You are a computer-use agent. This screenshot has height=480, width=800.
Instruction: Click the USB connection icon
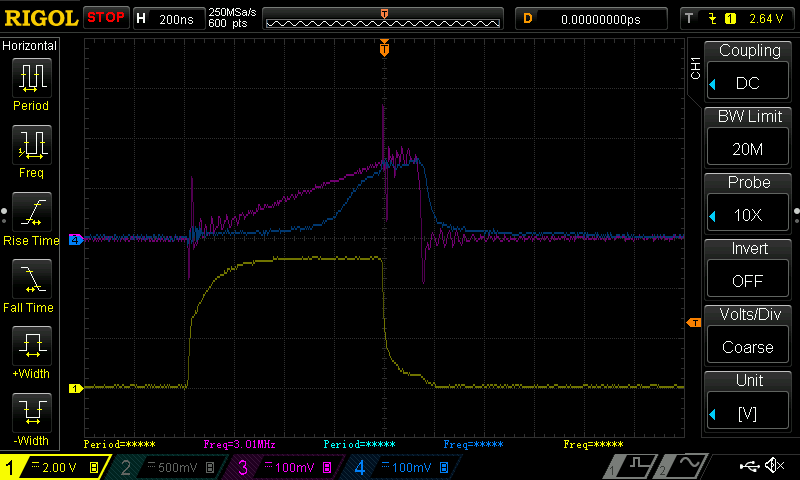click(x=750, y=466)
